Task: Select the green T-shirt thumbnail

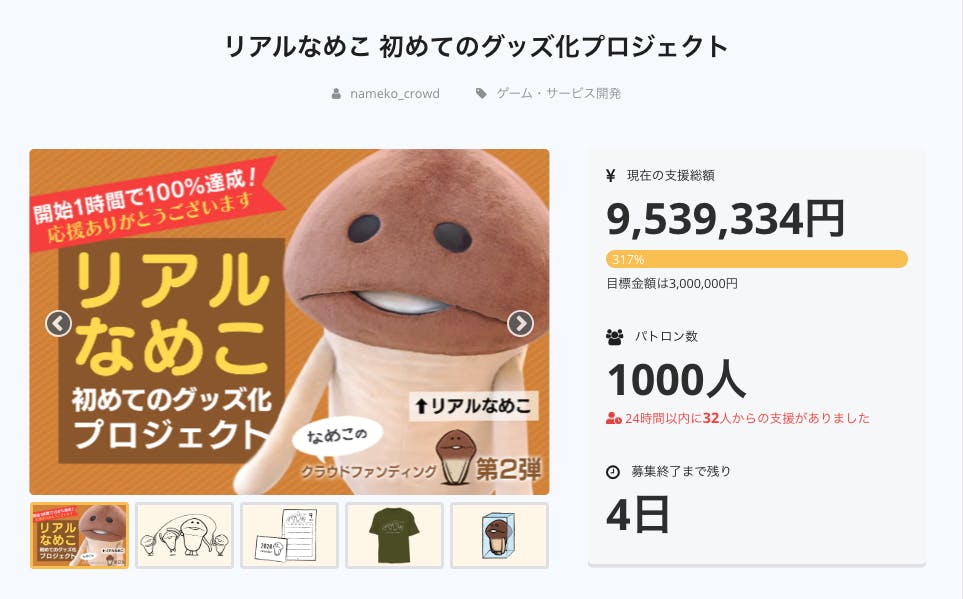Action: [x=394, y=536]
